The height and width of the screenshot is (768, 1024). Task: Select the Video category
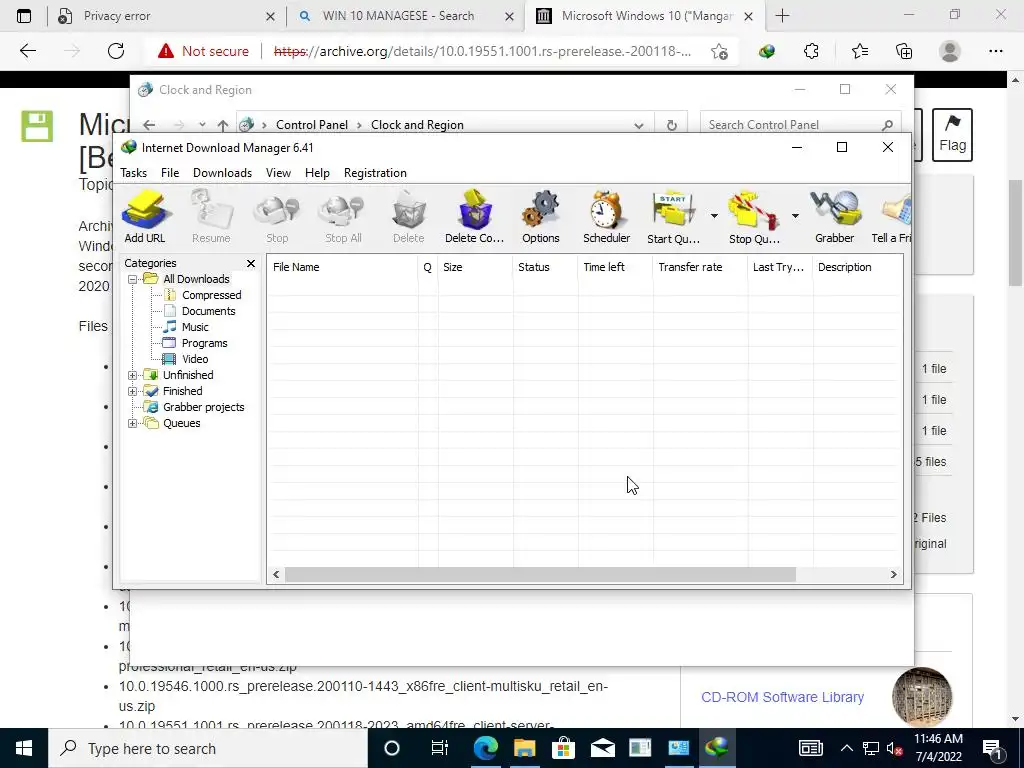(x=194, y=359)
